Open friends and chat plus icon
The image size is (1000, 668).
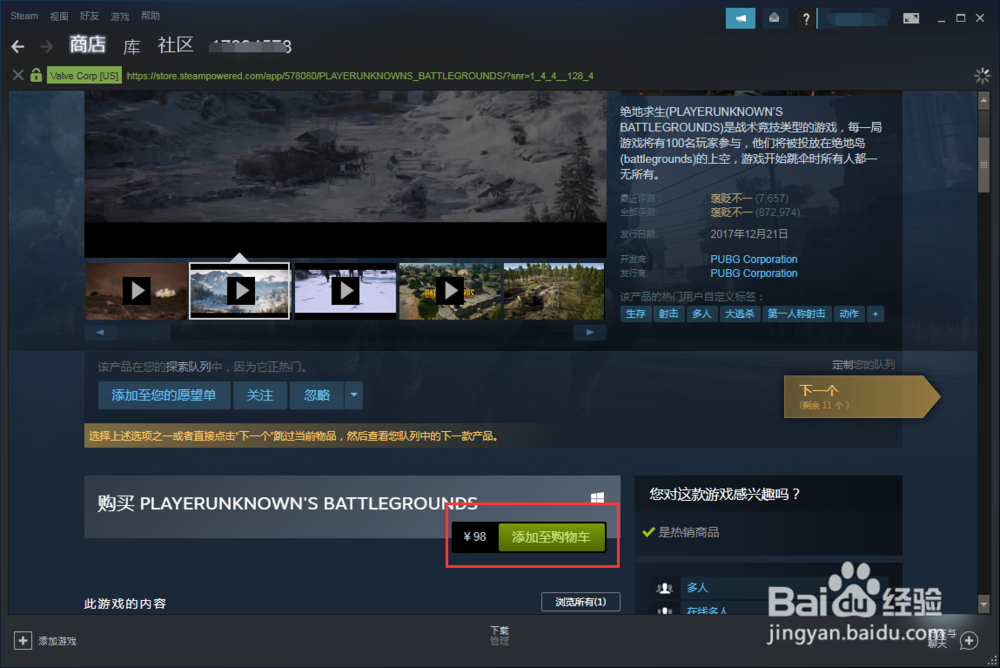click(x=969, y=641)
